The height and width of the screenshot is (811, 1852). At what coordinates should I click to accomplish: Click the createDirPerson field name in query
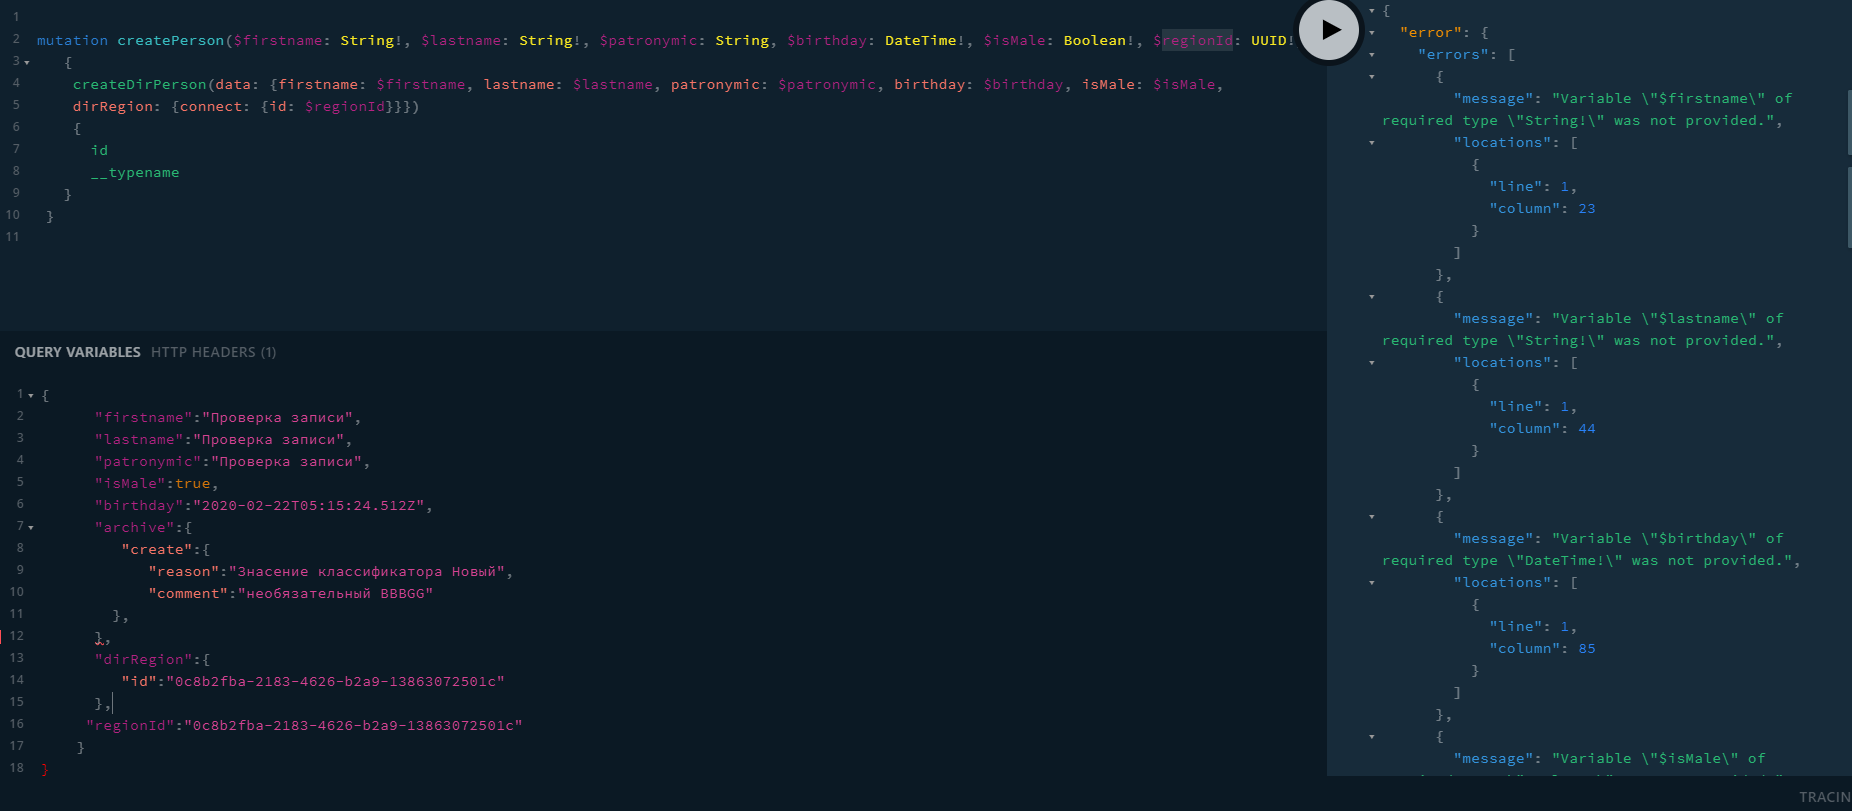[x=140, y=85]
